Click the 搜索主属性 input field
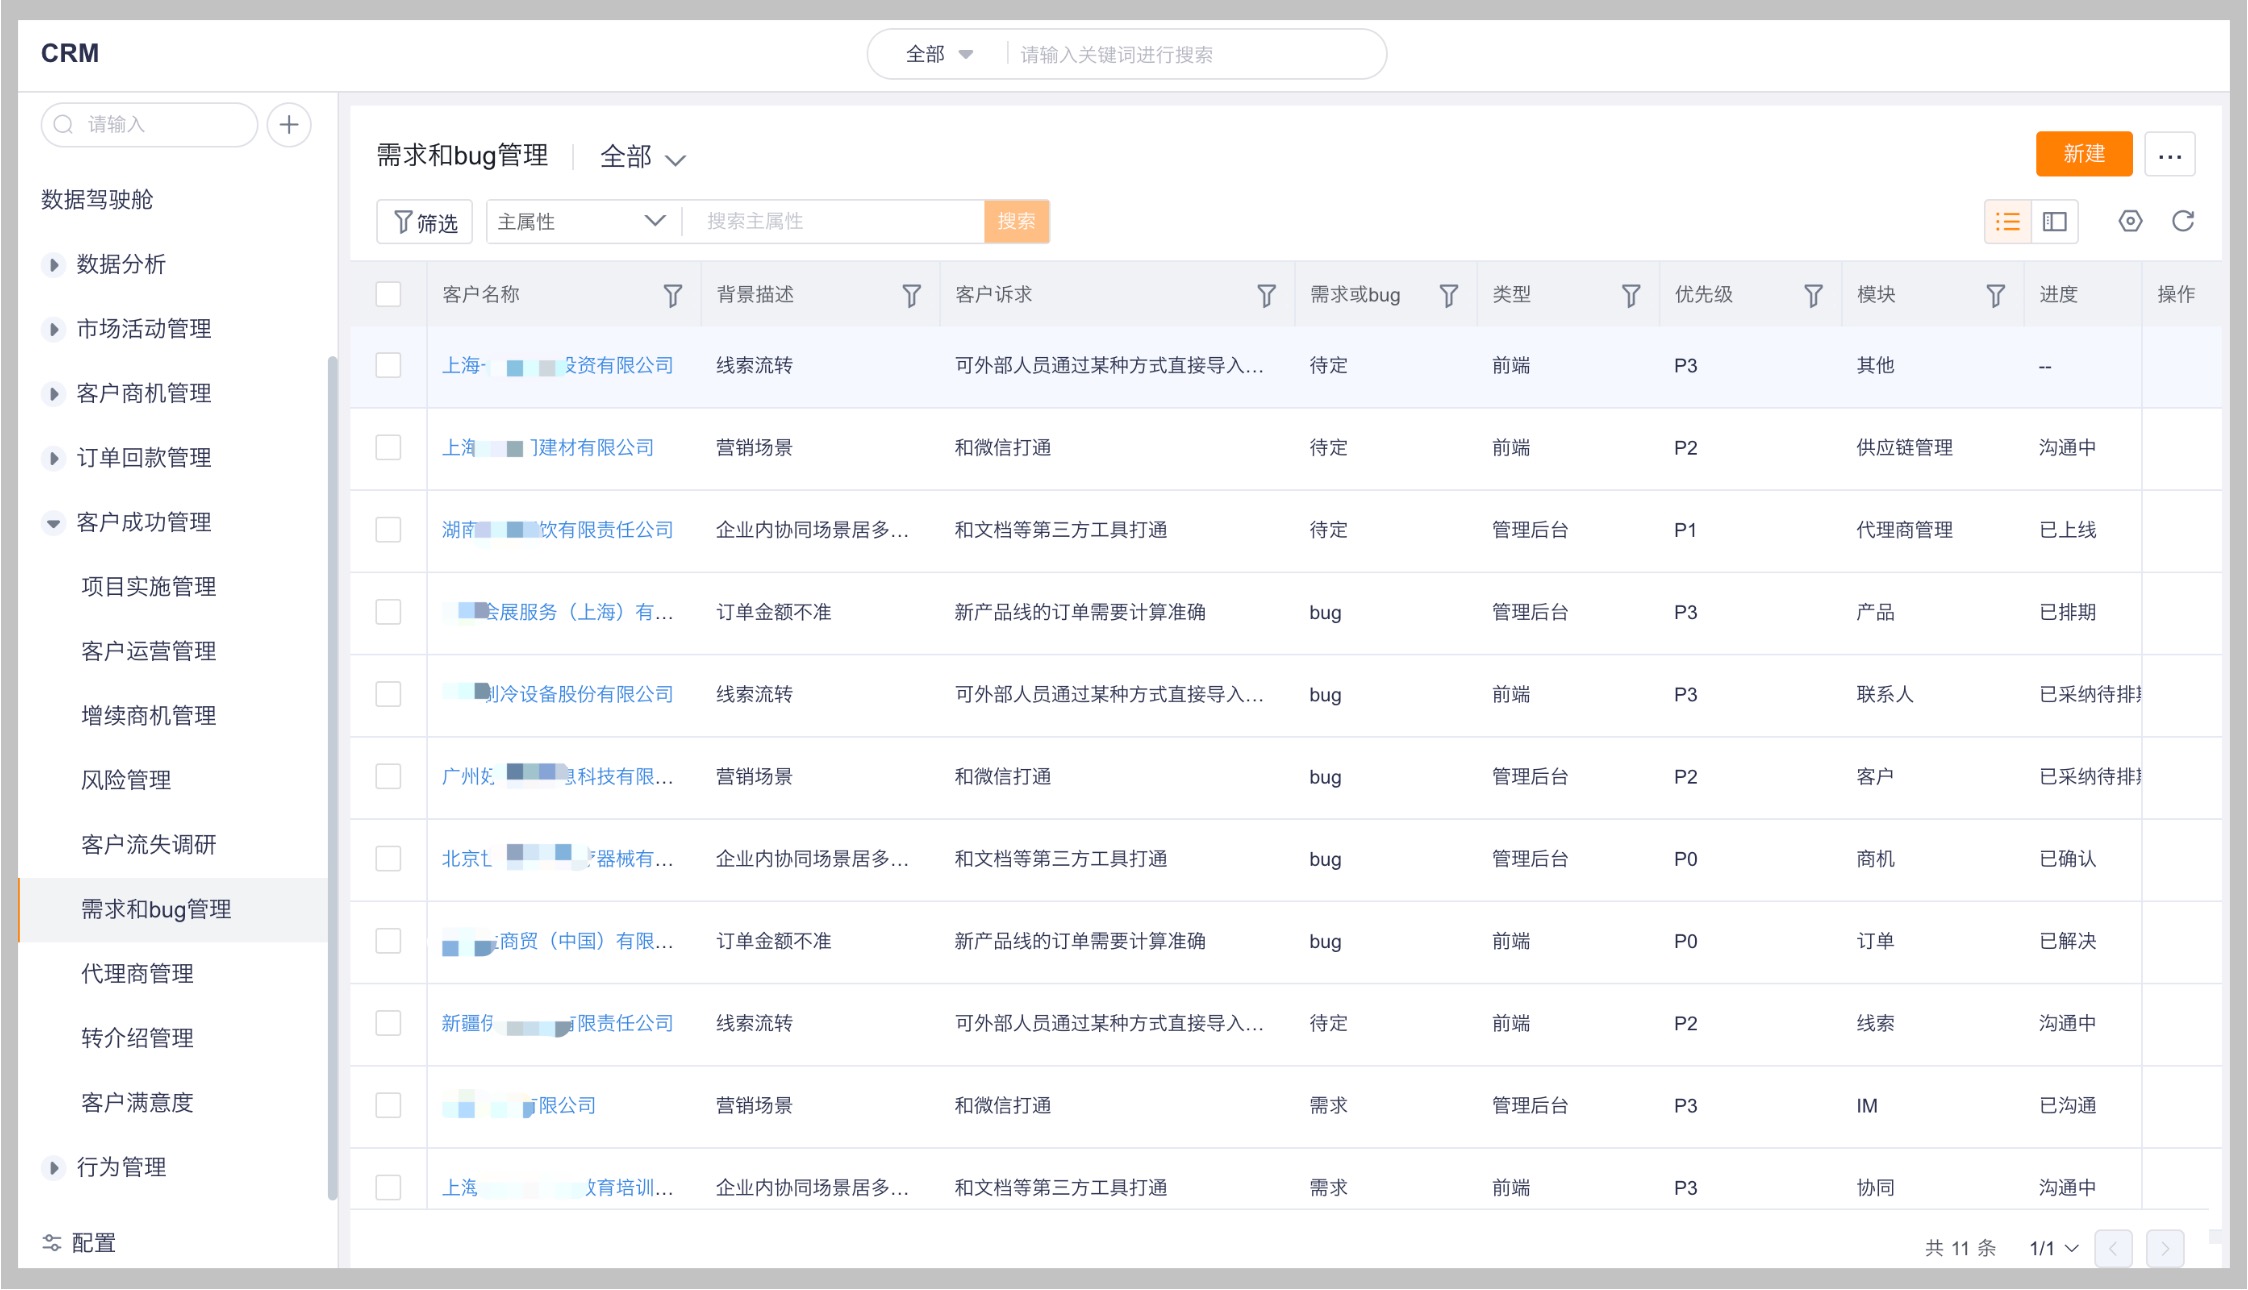This screenshot has height=1290, width=2248. pyautogui.click(x=834, y=221)
